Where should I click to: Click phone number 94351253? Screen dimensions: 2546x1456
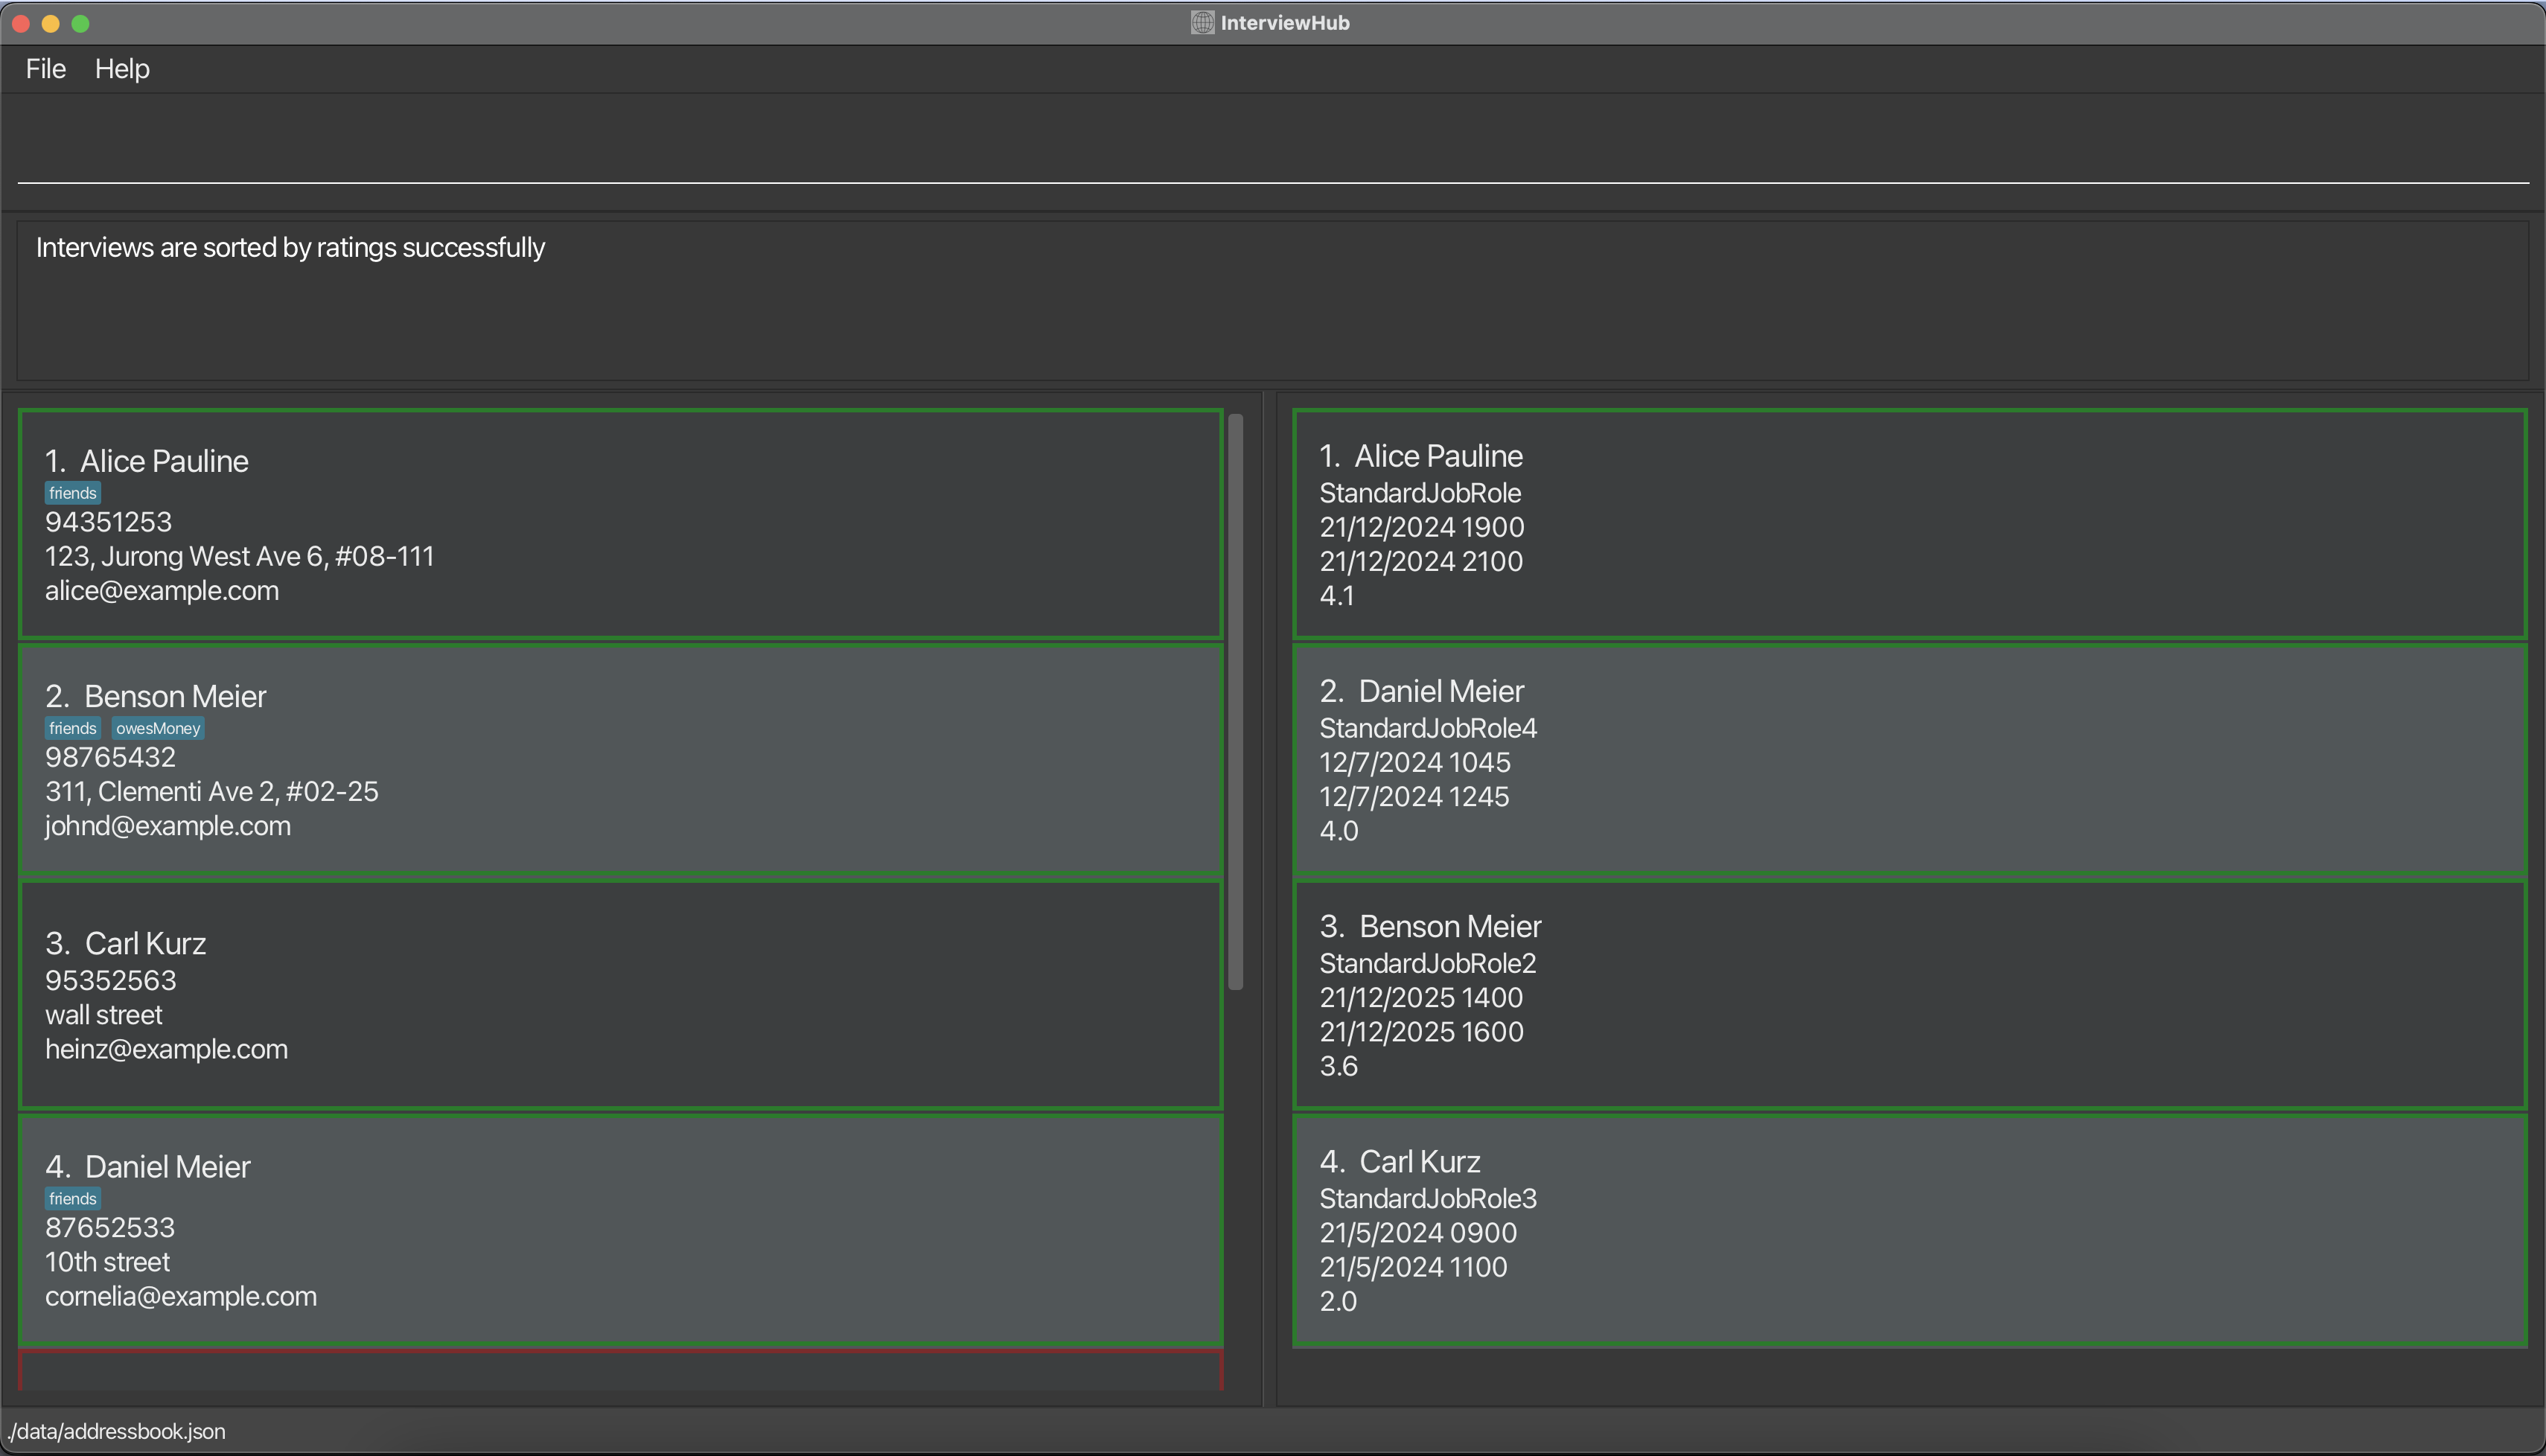(x=108, y=522)
